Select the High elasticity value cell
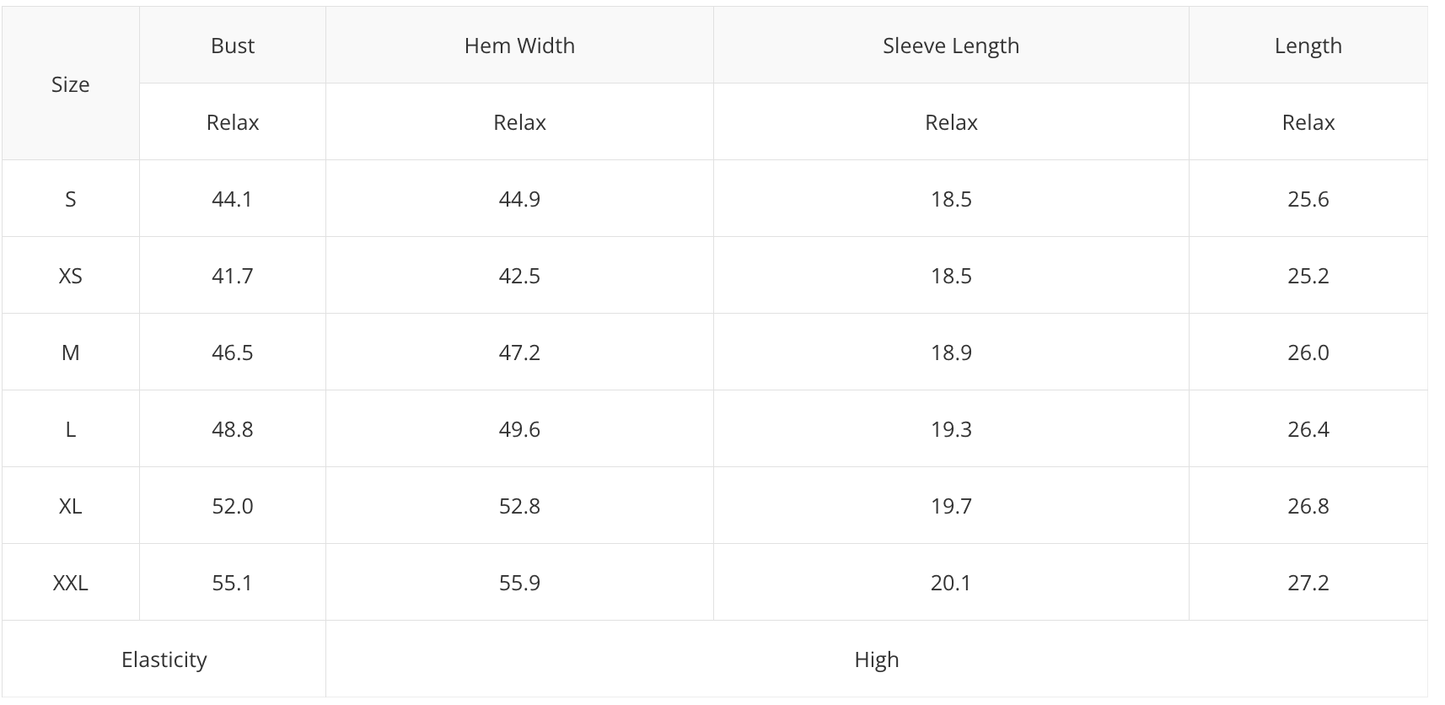This screenshot has height=705, width=1445. [876, 660]
